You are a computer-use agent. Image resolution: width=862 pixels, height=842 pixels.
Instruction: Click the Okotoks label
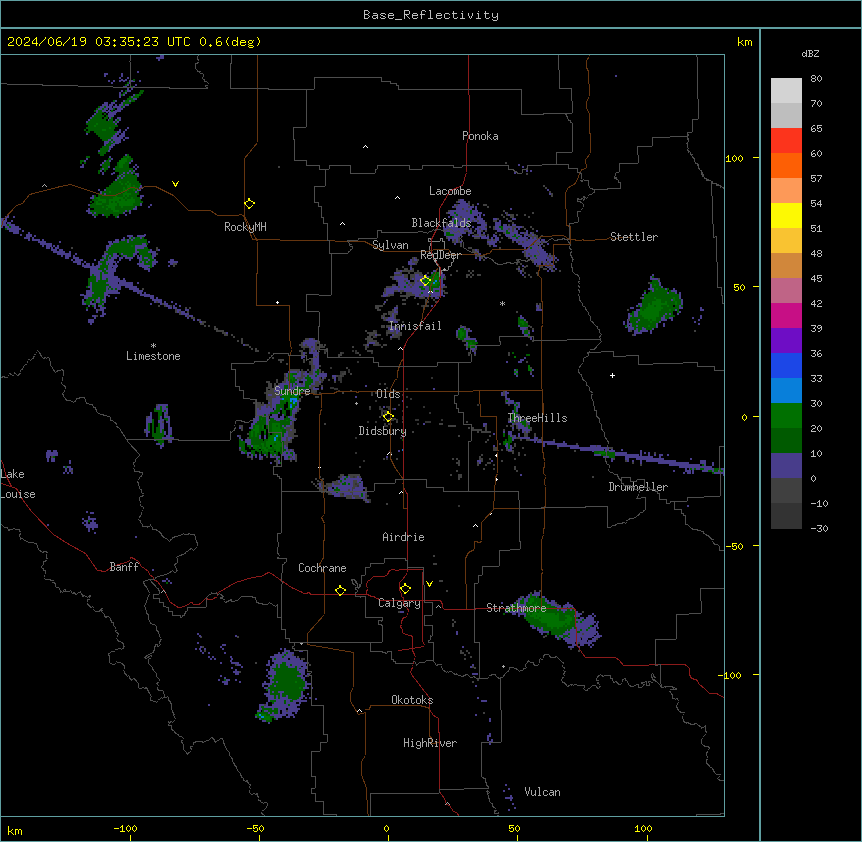point(412,700)
